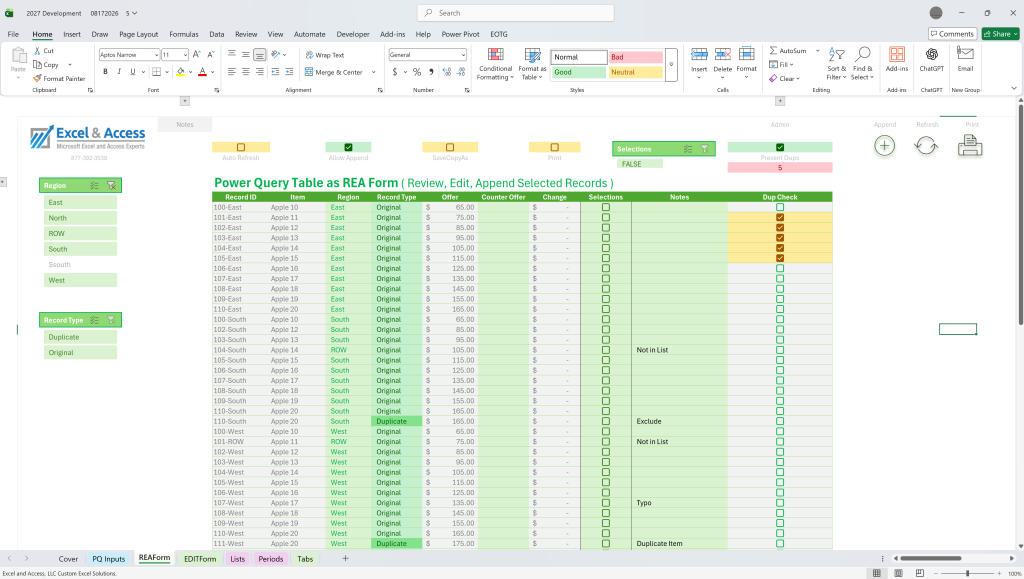Toggle multi-select on Selections slicer
Screen dimensions: 1024x579
pyautogui.click(x=688, y=149)
